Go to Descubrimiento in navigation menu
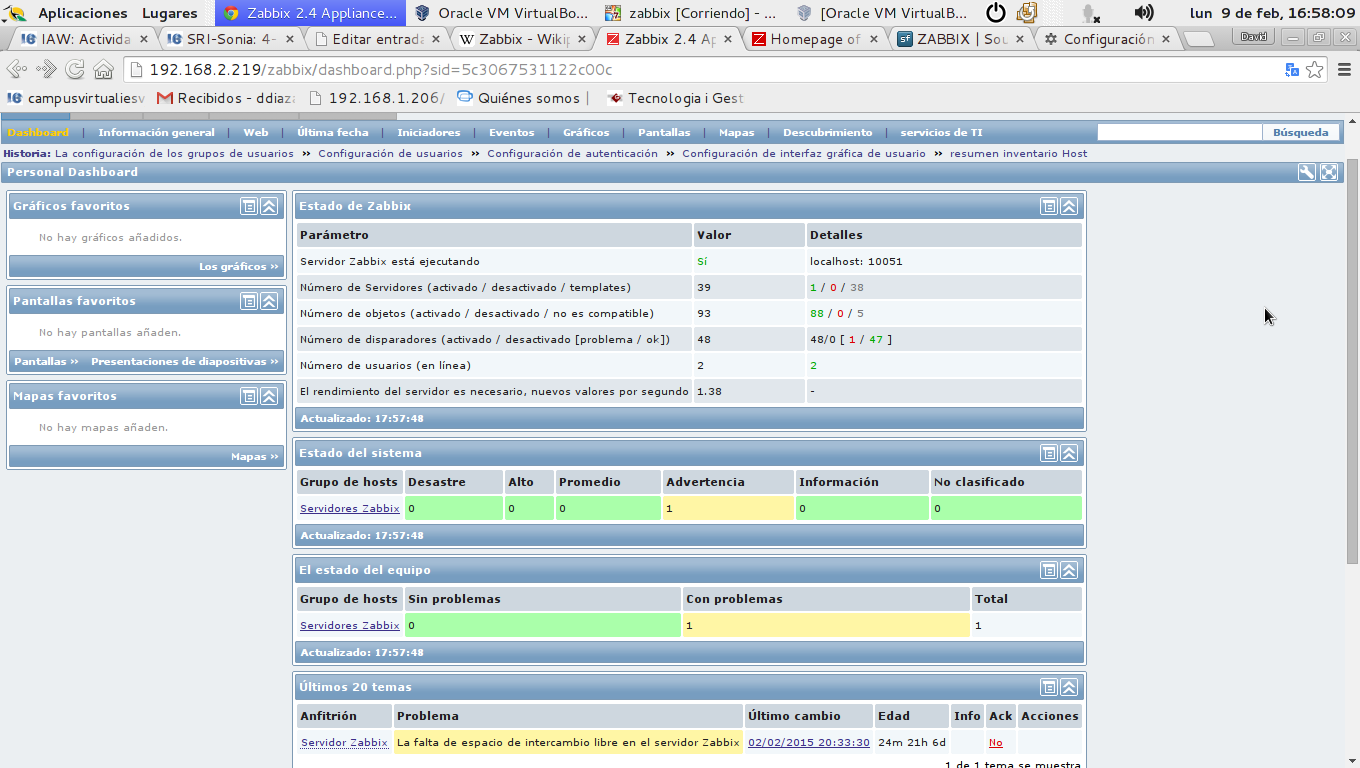Screen dimensions: 1360x768 [x=827, y=132]
